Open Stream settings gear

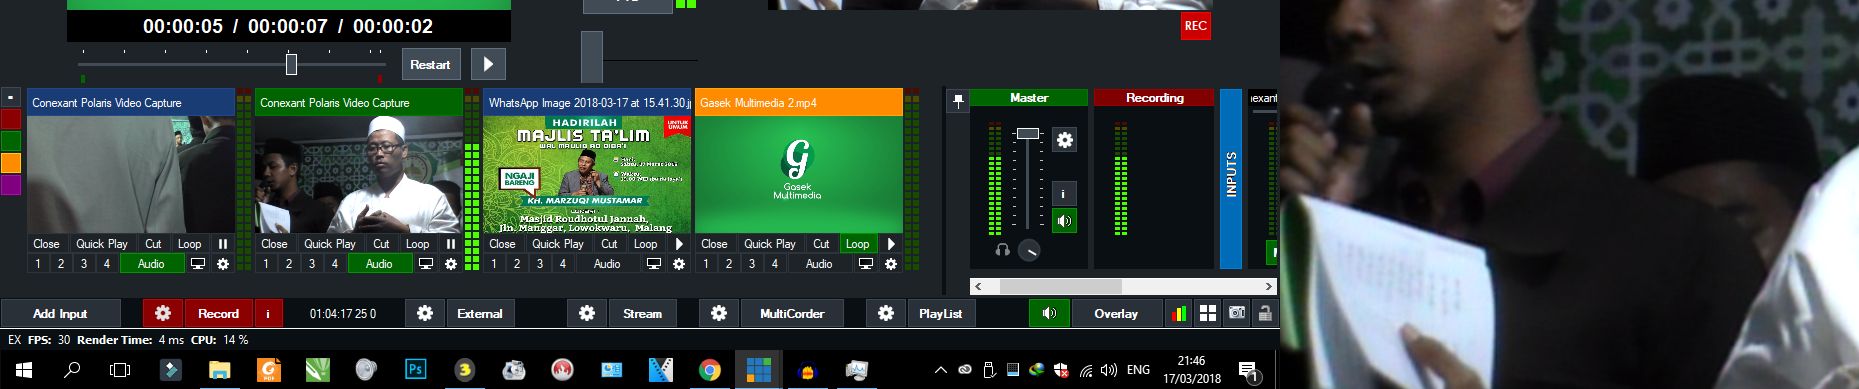587,313
